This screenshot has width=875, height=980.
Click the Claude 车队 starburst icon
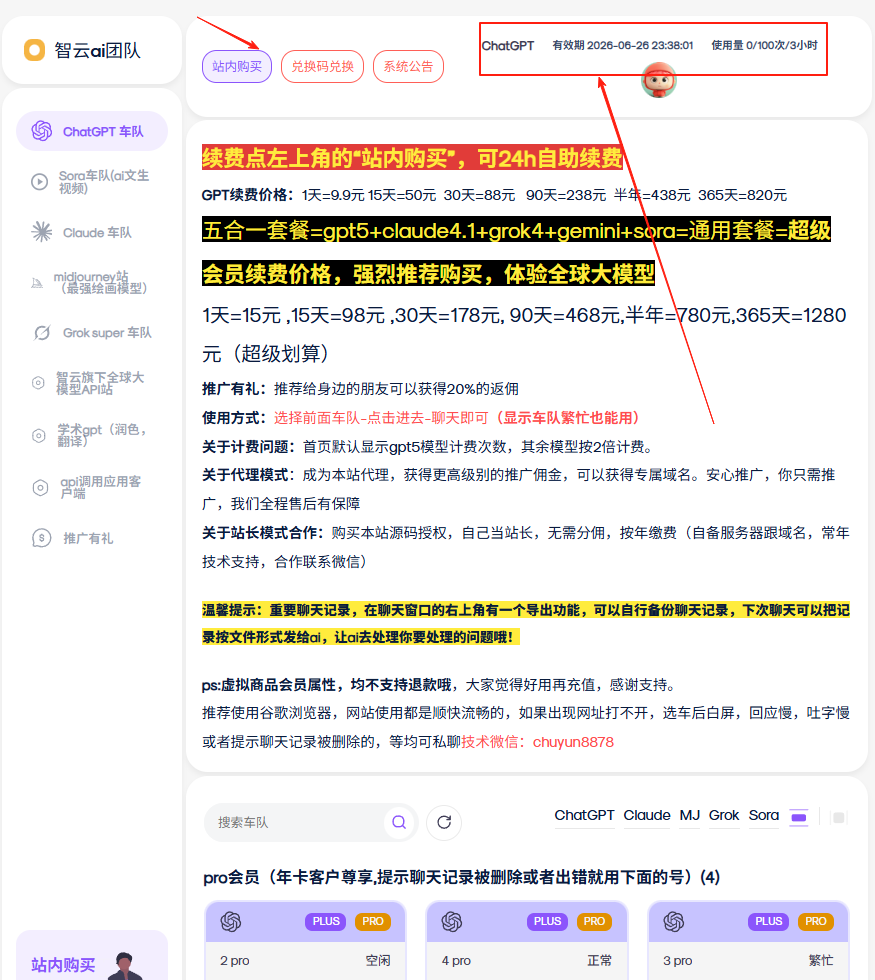click(41, 232)
